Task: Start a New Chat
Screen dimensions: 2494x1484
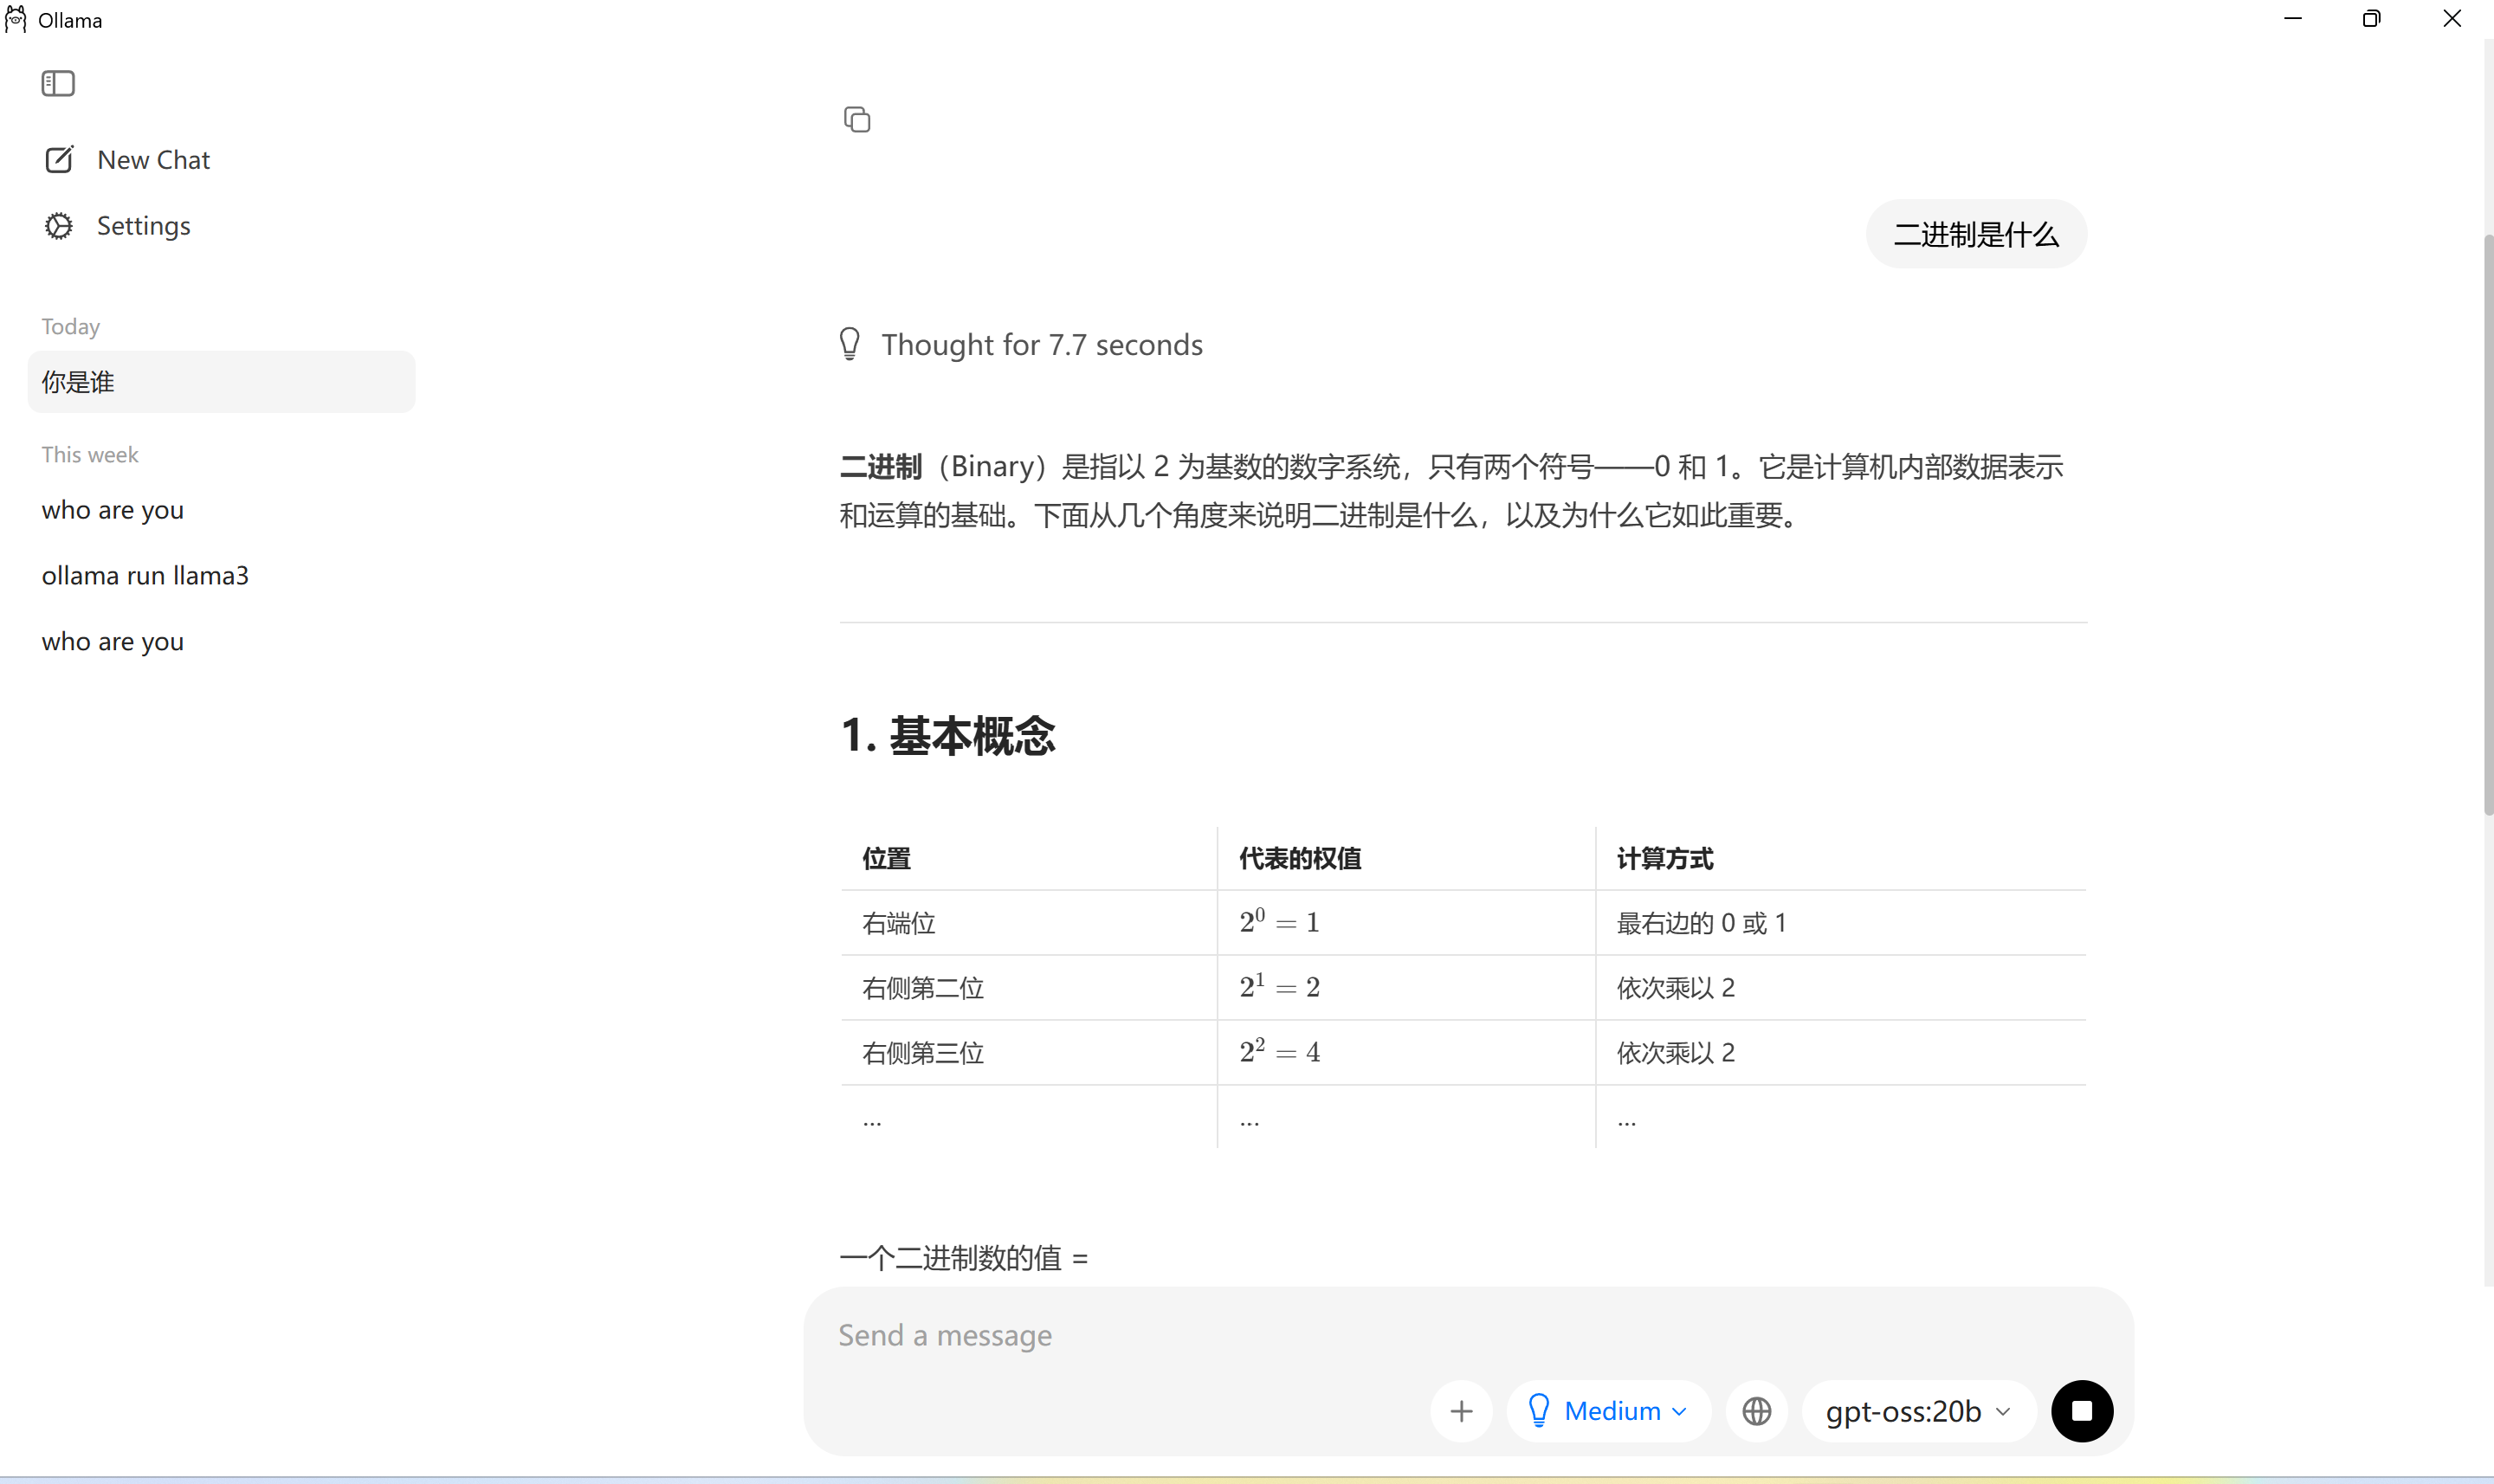Action: pos(152,159)
